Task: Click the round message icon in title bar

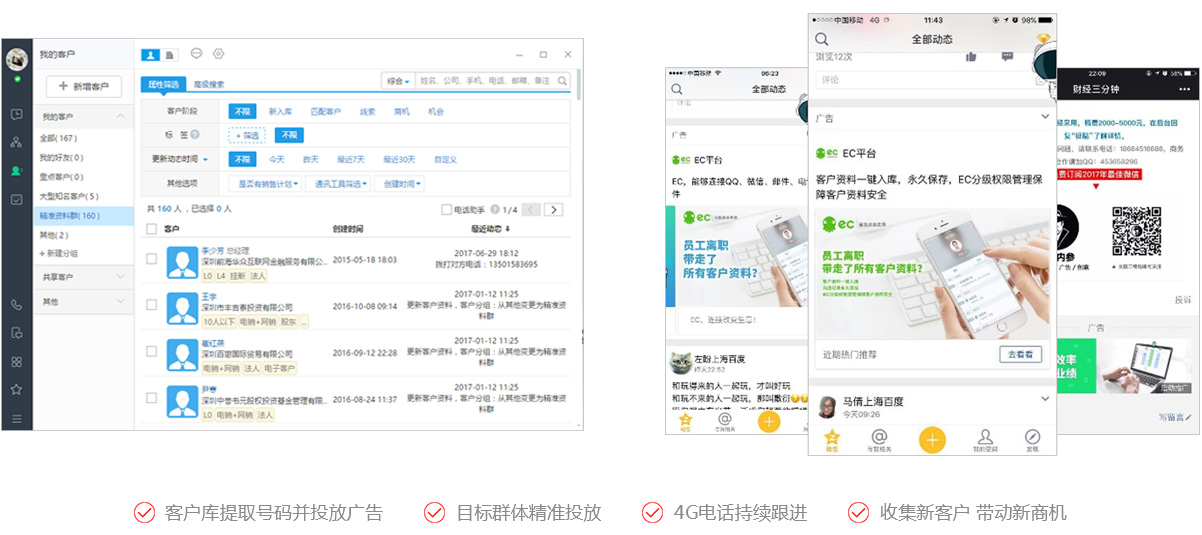Action: coord(196,54)
